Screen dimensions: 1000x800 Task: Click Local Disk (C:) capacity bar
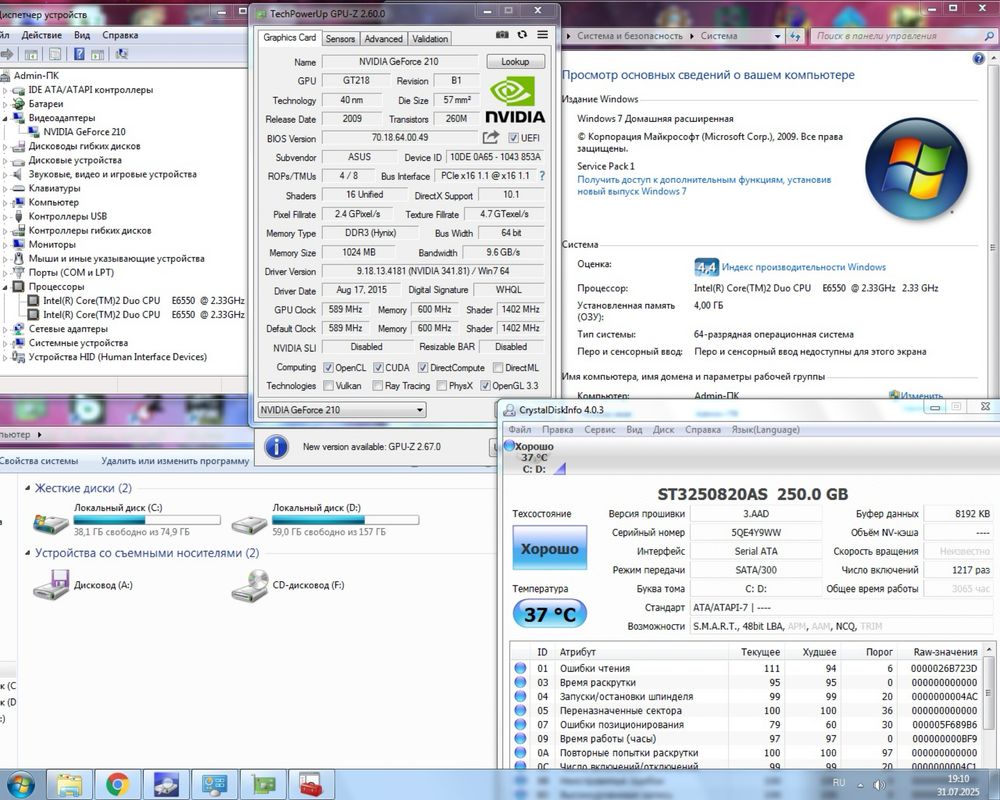click(147, 521)
